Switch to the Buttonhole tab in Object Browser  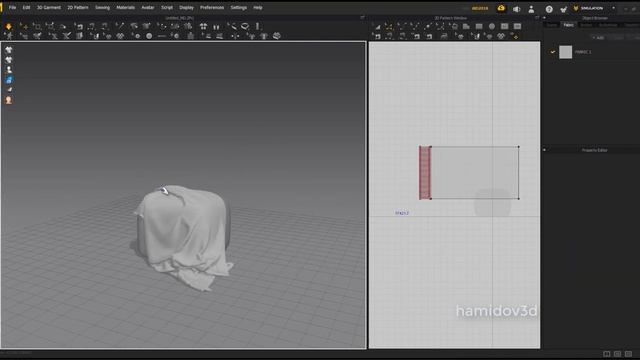[x=608, y=25]
